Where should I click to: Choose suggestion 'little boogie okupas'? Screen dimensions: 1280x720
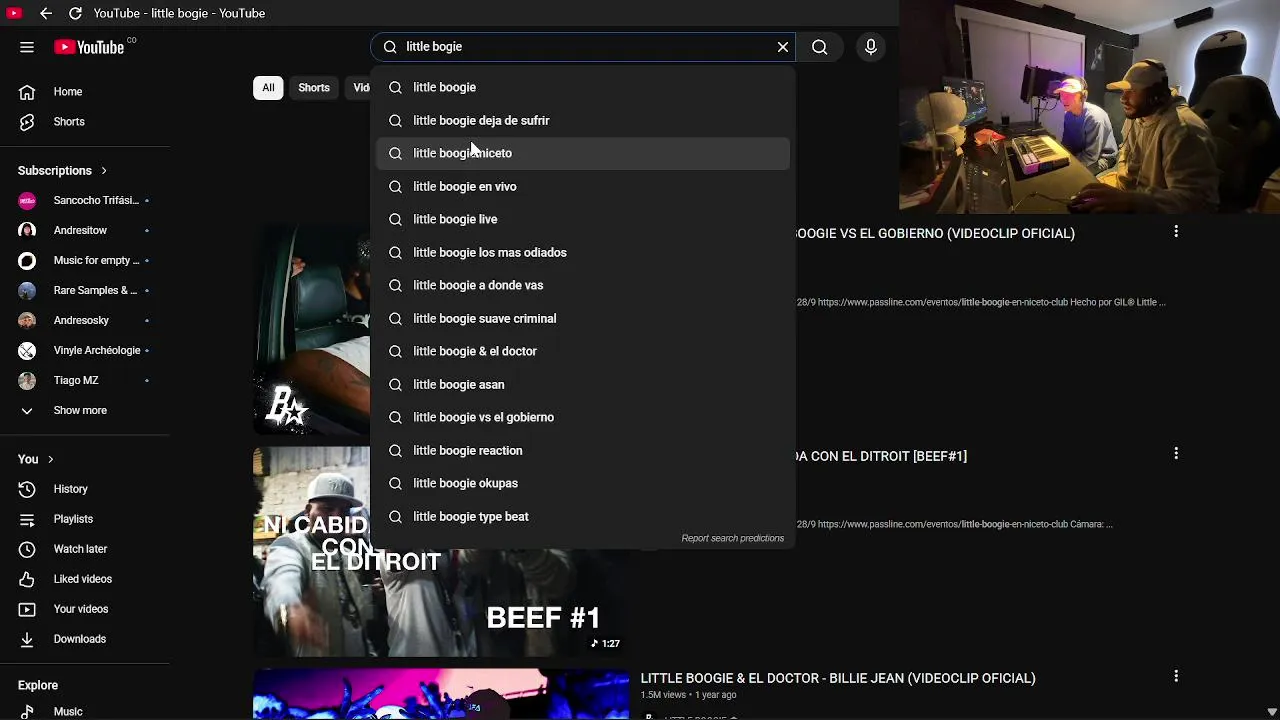(x=583, y=483)
